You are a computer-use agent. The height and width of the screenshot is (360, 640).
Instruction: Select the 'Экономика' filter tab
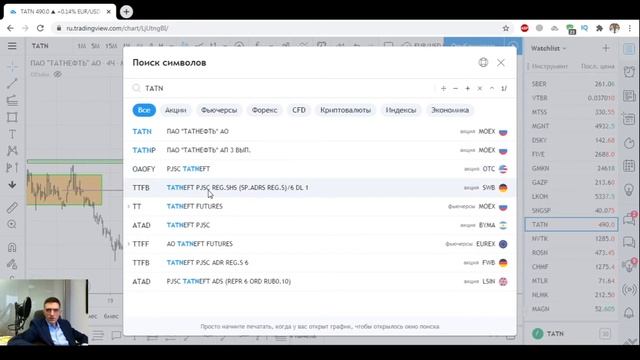[450, 110]
